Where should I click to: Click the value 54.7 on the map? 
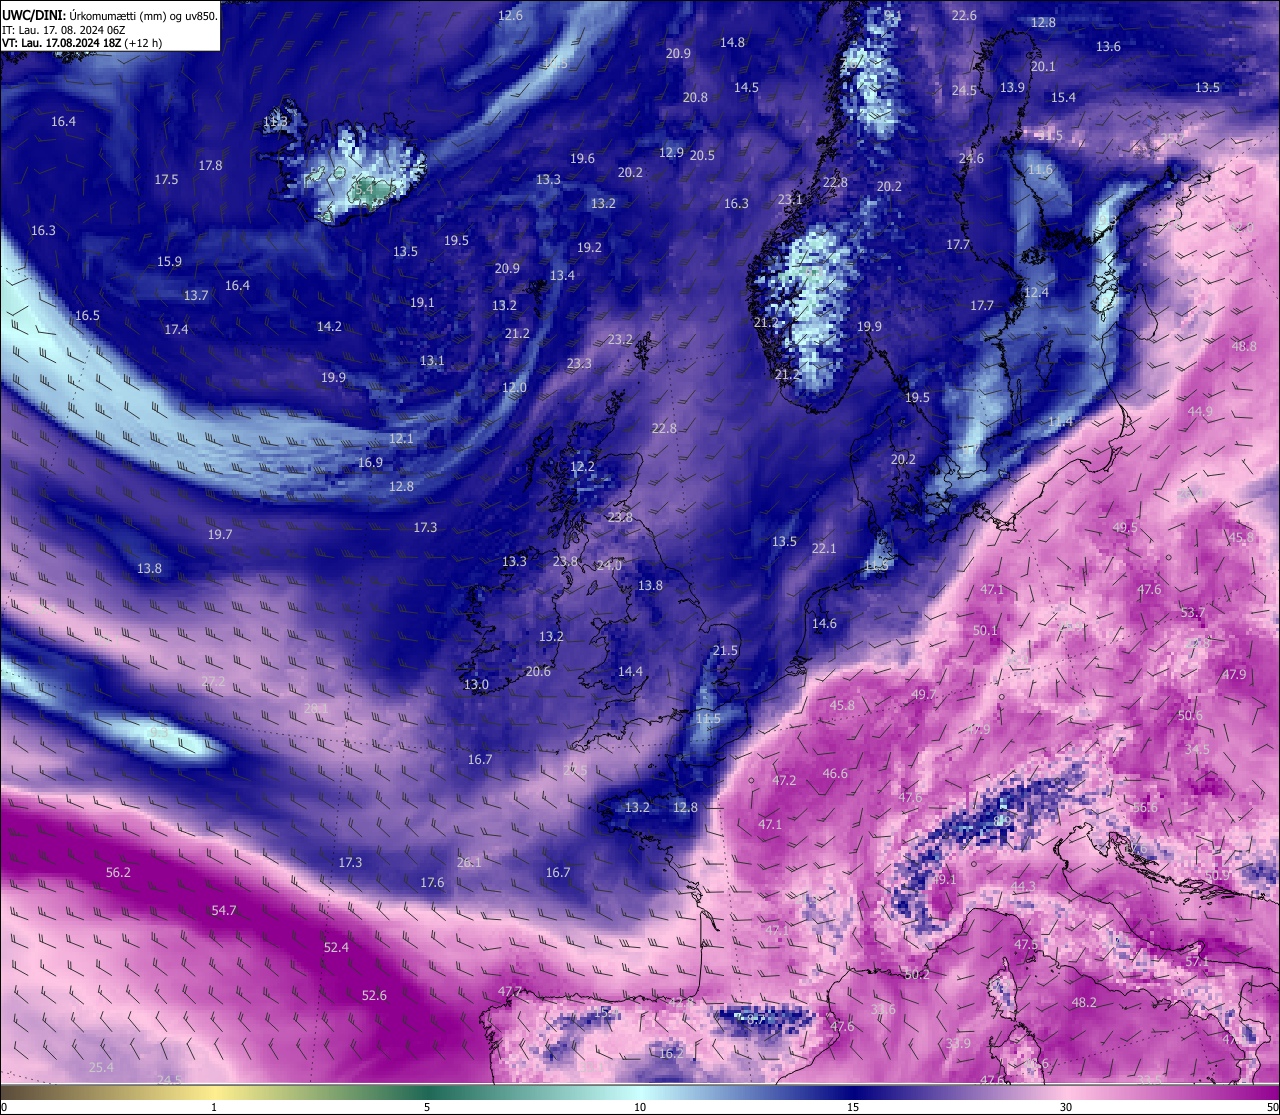tap(224, 910)
